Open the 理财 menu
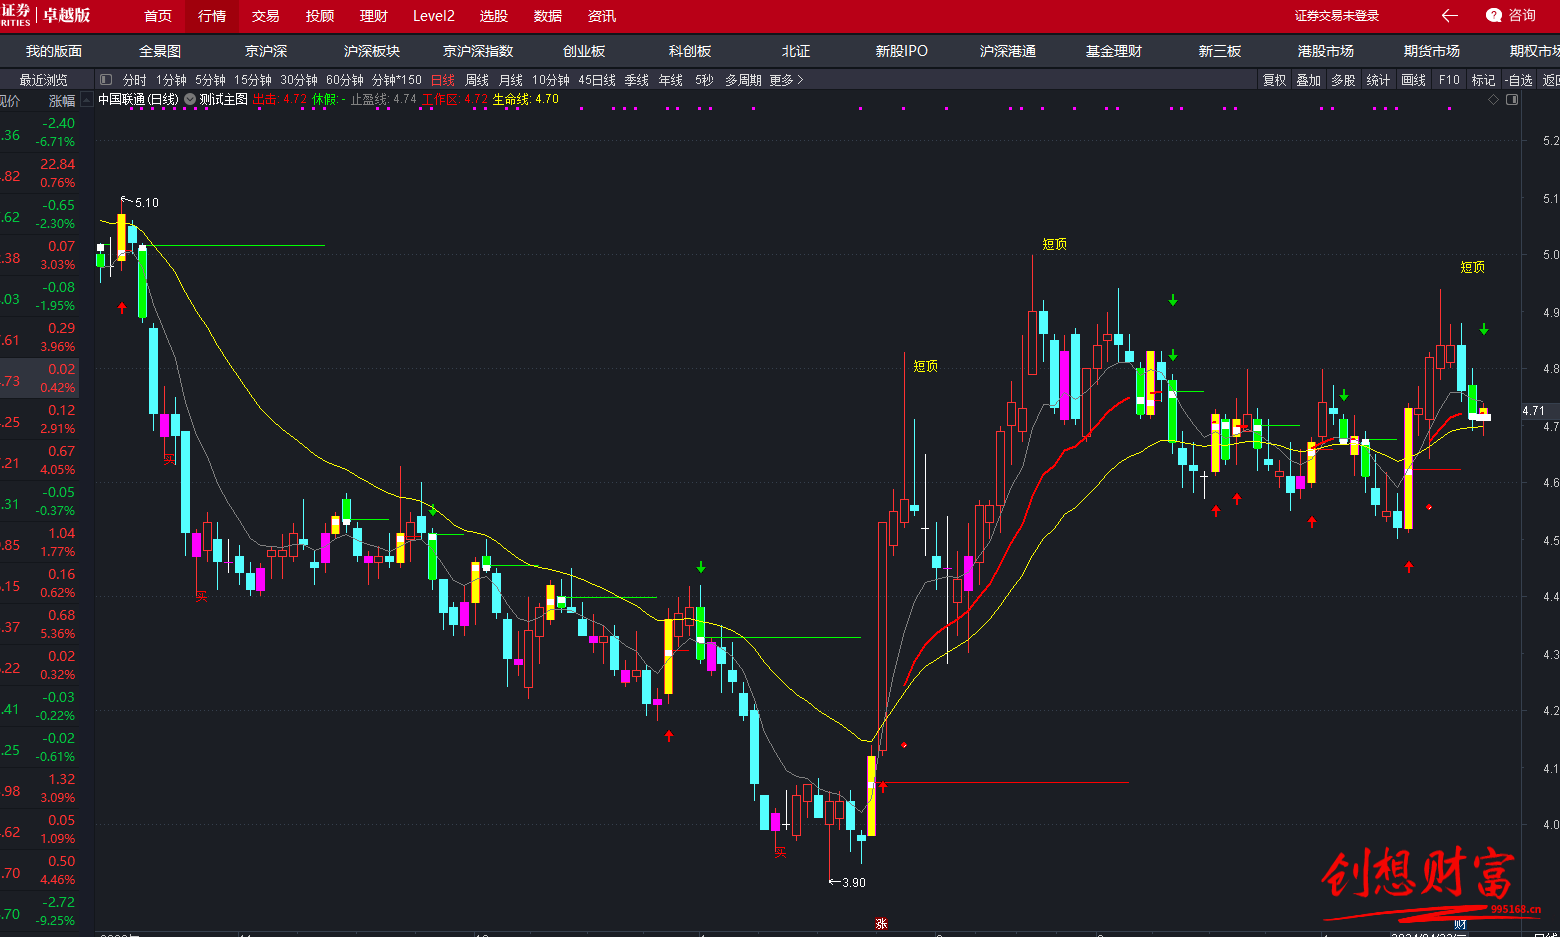This screenshot has height=937, width=1560. pos(374,16)
